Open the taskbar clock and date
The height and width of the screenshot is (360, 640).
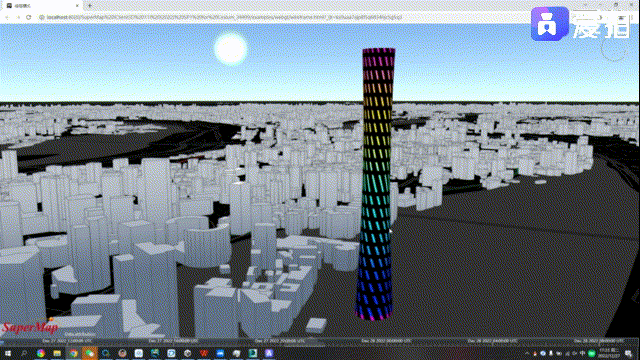pyautogui.click(x=609, y=353)
